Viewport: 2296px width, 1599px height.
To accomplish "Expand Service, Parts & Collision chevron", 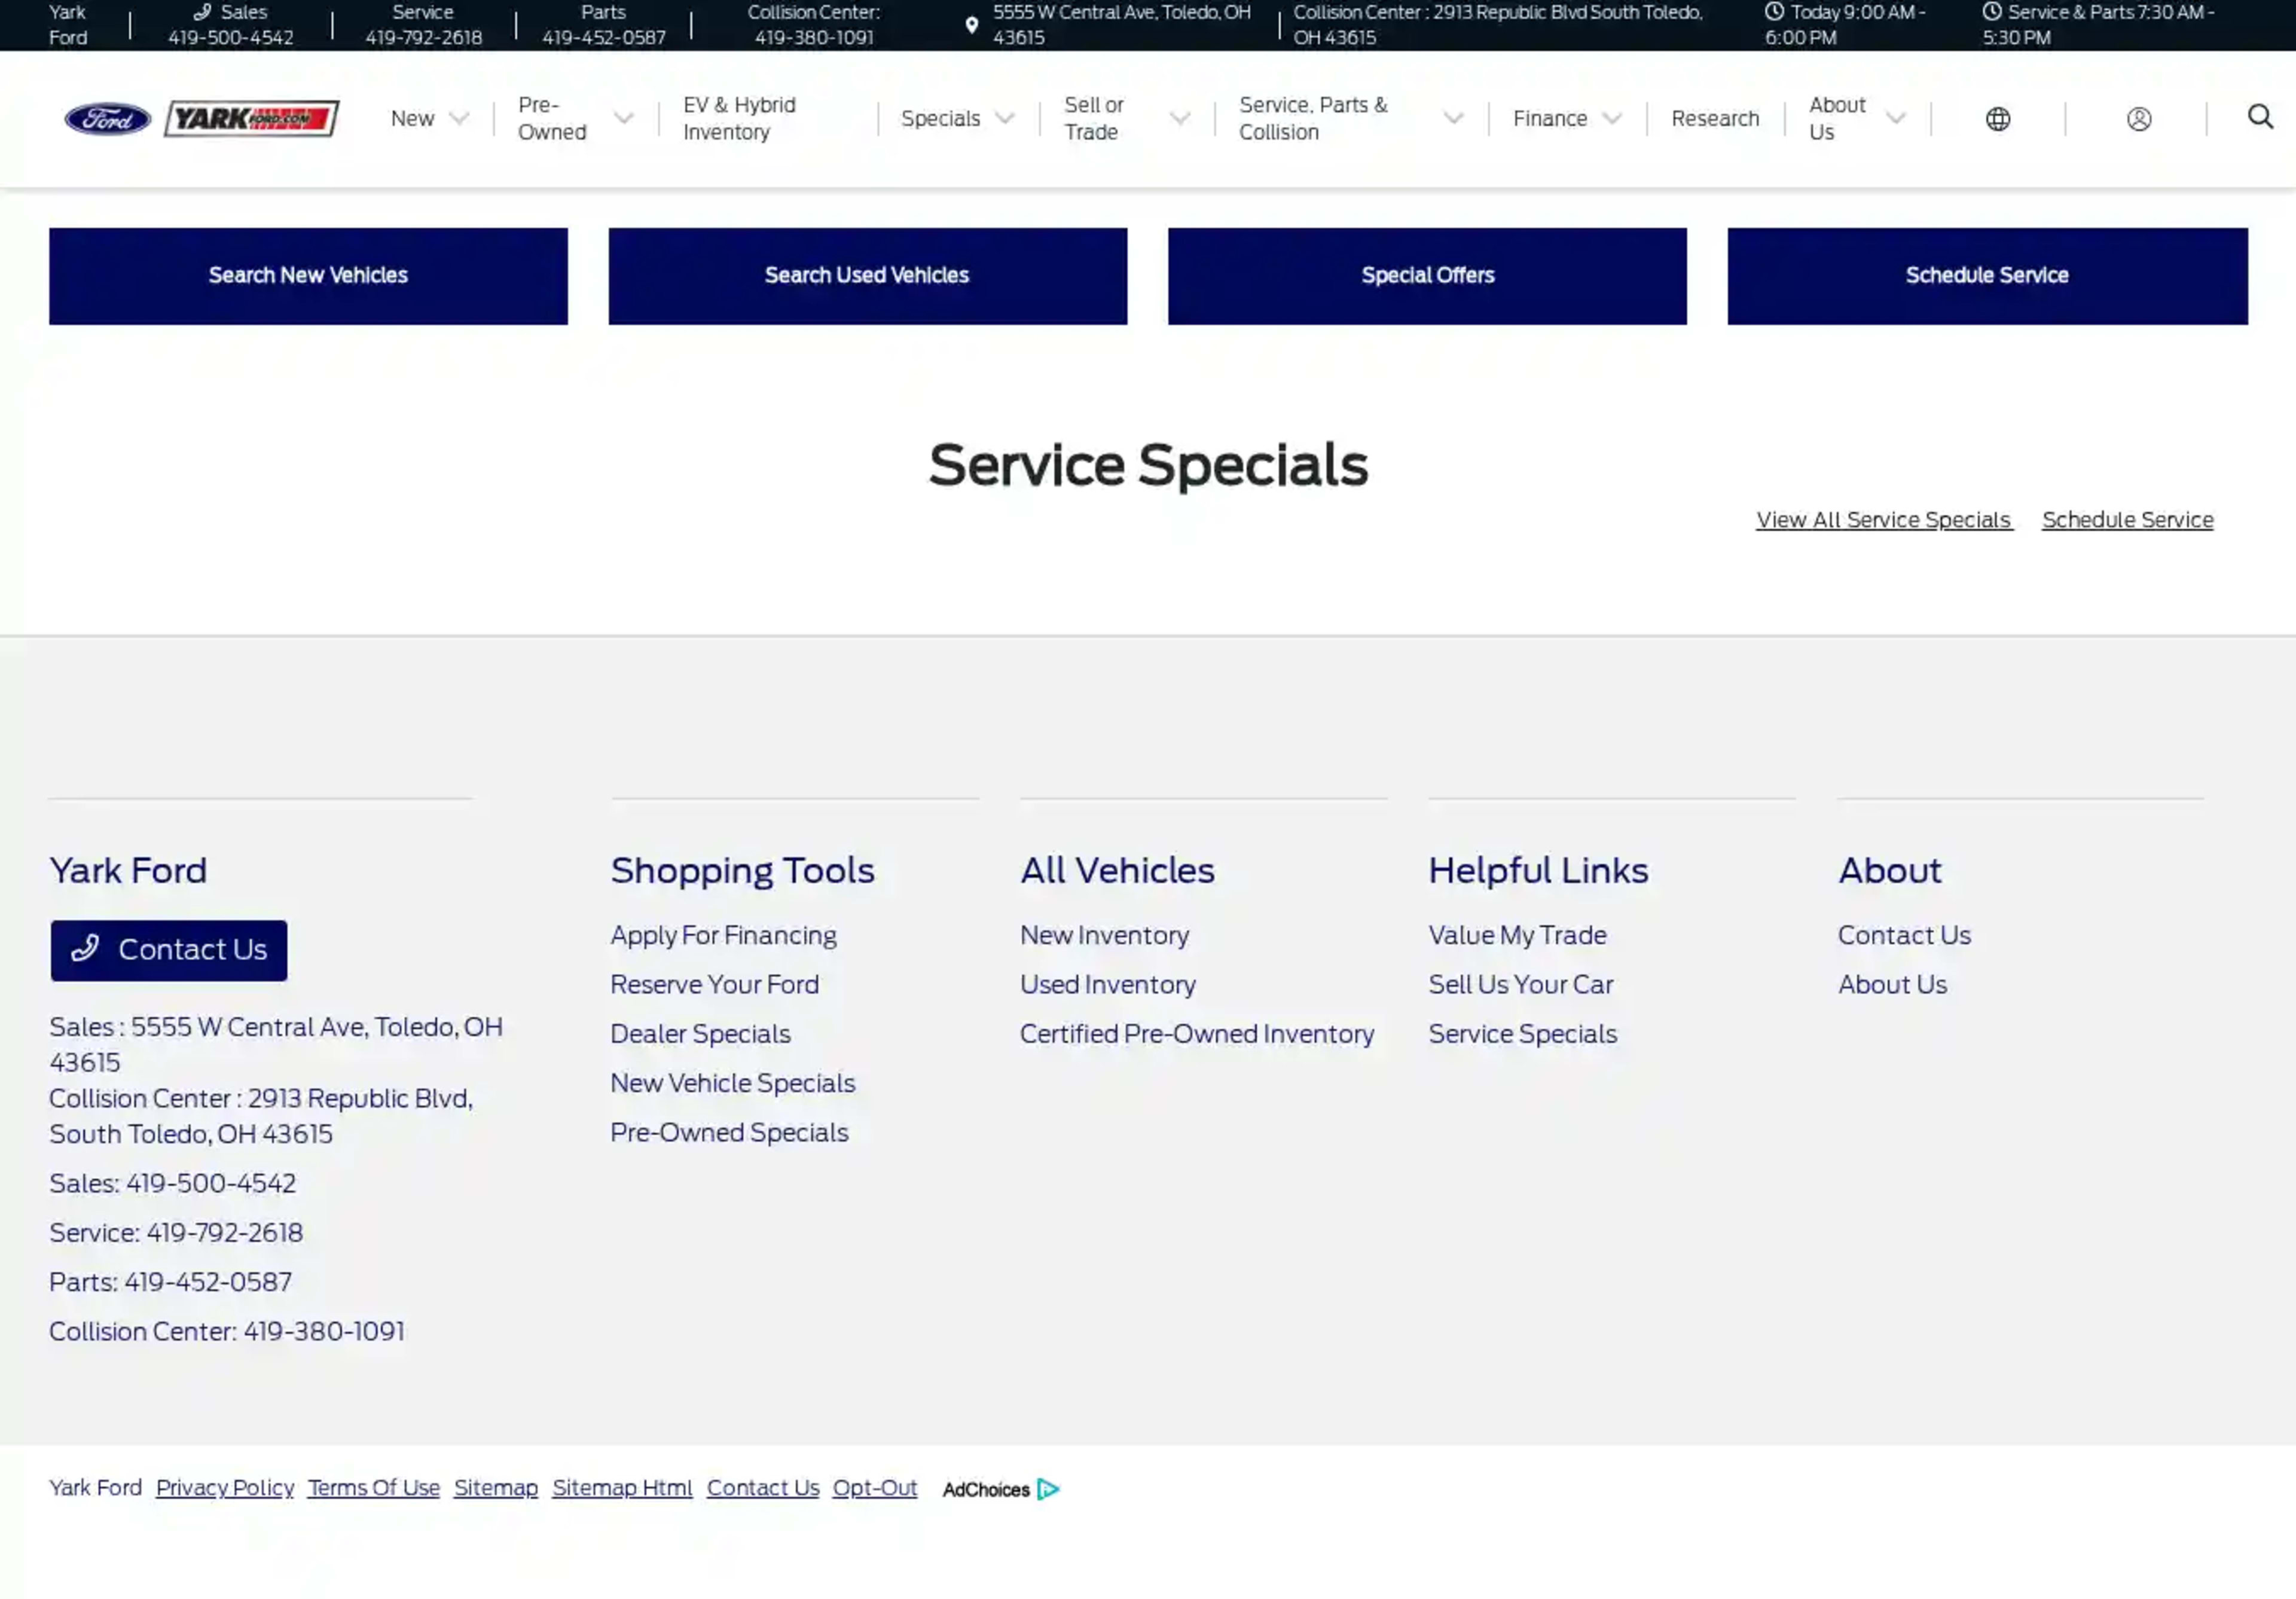I will [1453, 119].
